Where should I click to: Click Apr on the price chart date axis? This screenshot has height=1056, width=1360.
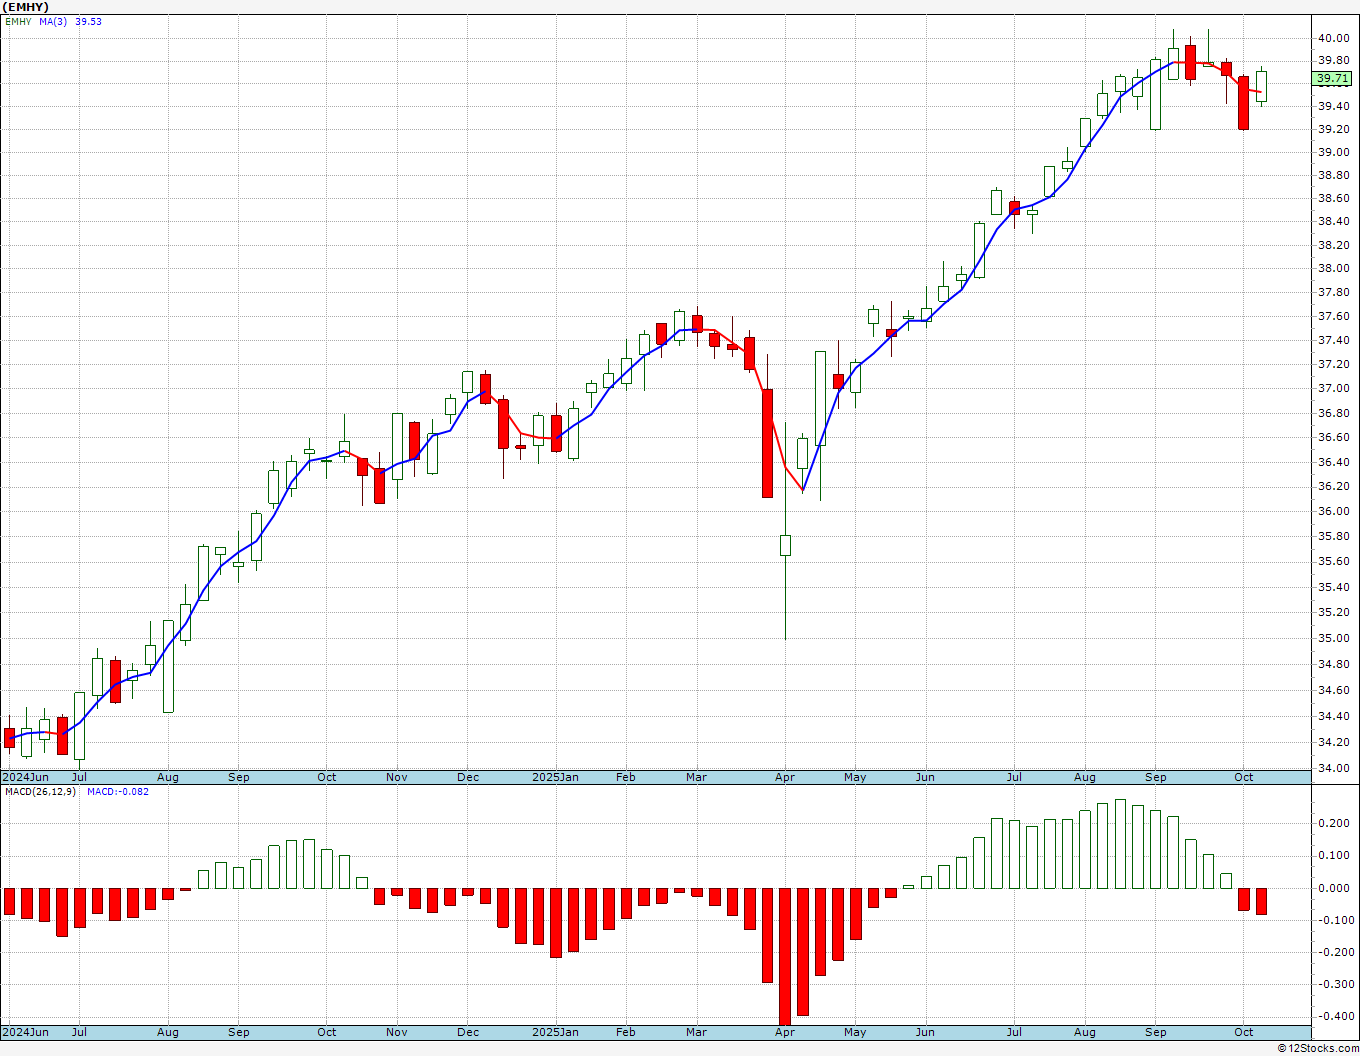(785, 777)
